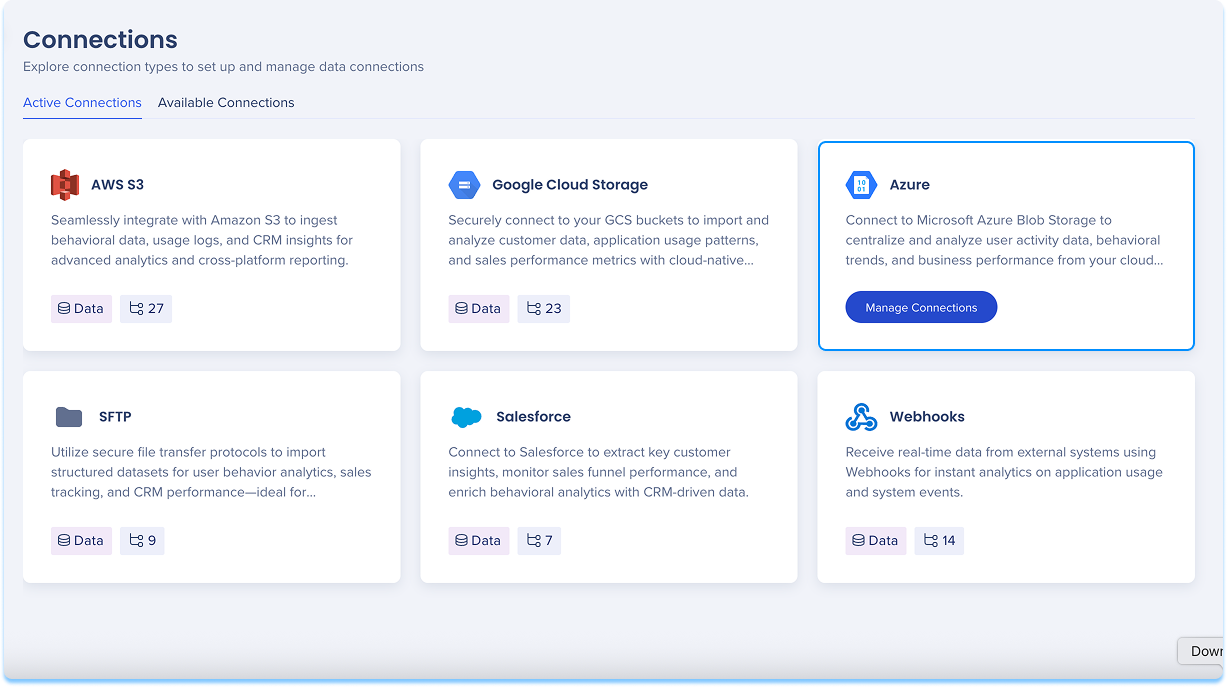The height and width of the screenshot is (687, 1227).
Task: Click the Azure description 'Connect to Microsoft Azure Blob'
Action: [1005, 240]
